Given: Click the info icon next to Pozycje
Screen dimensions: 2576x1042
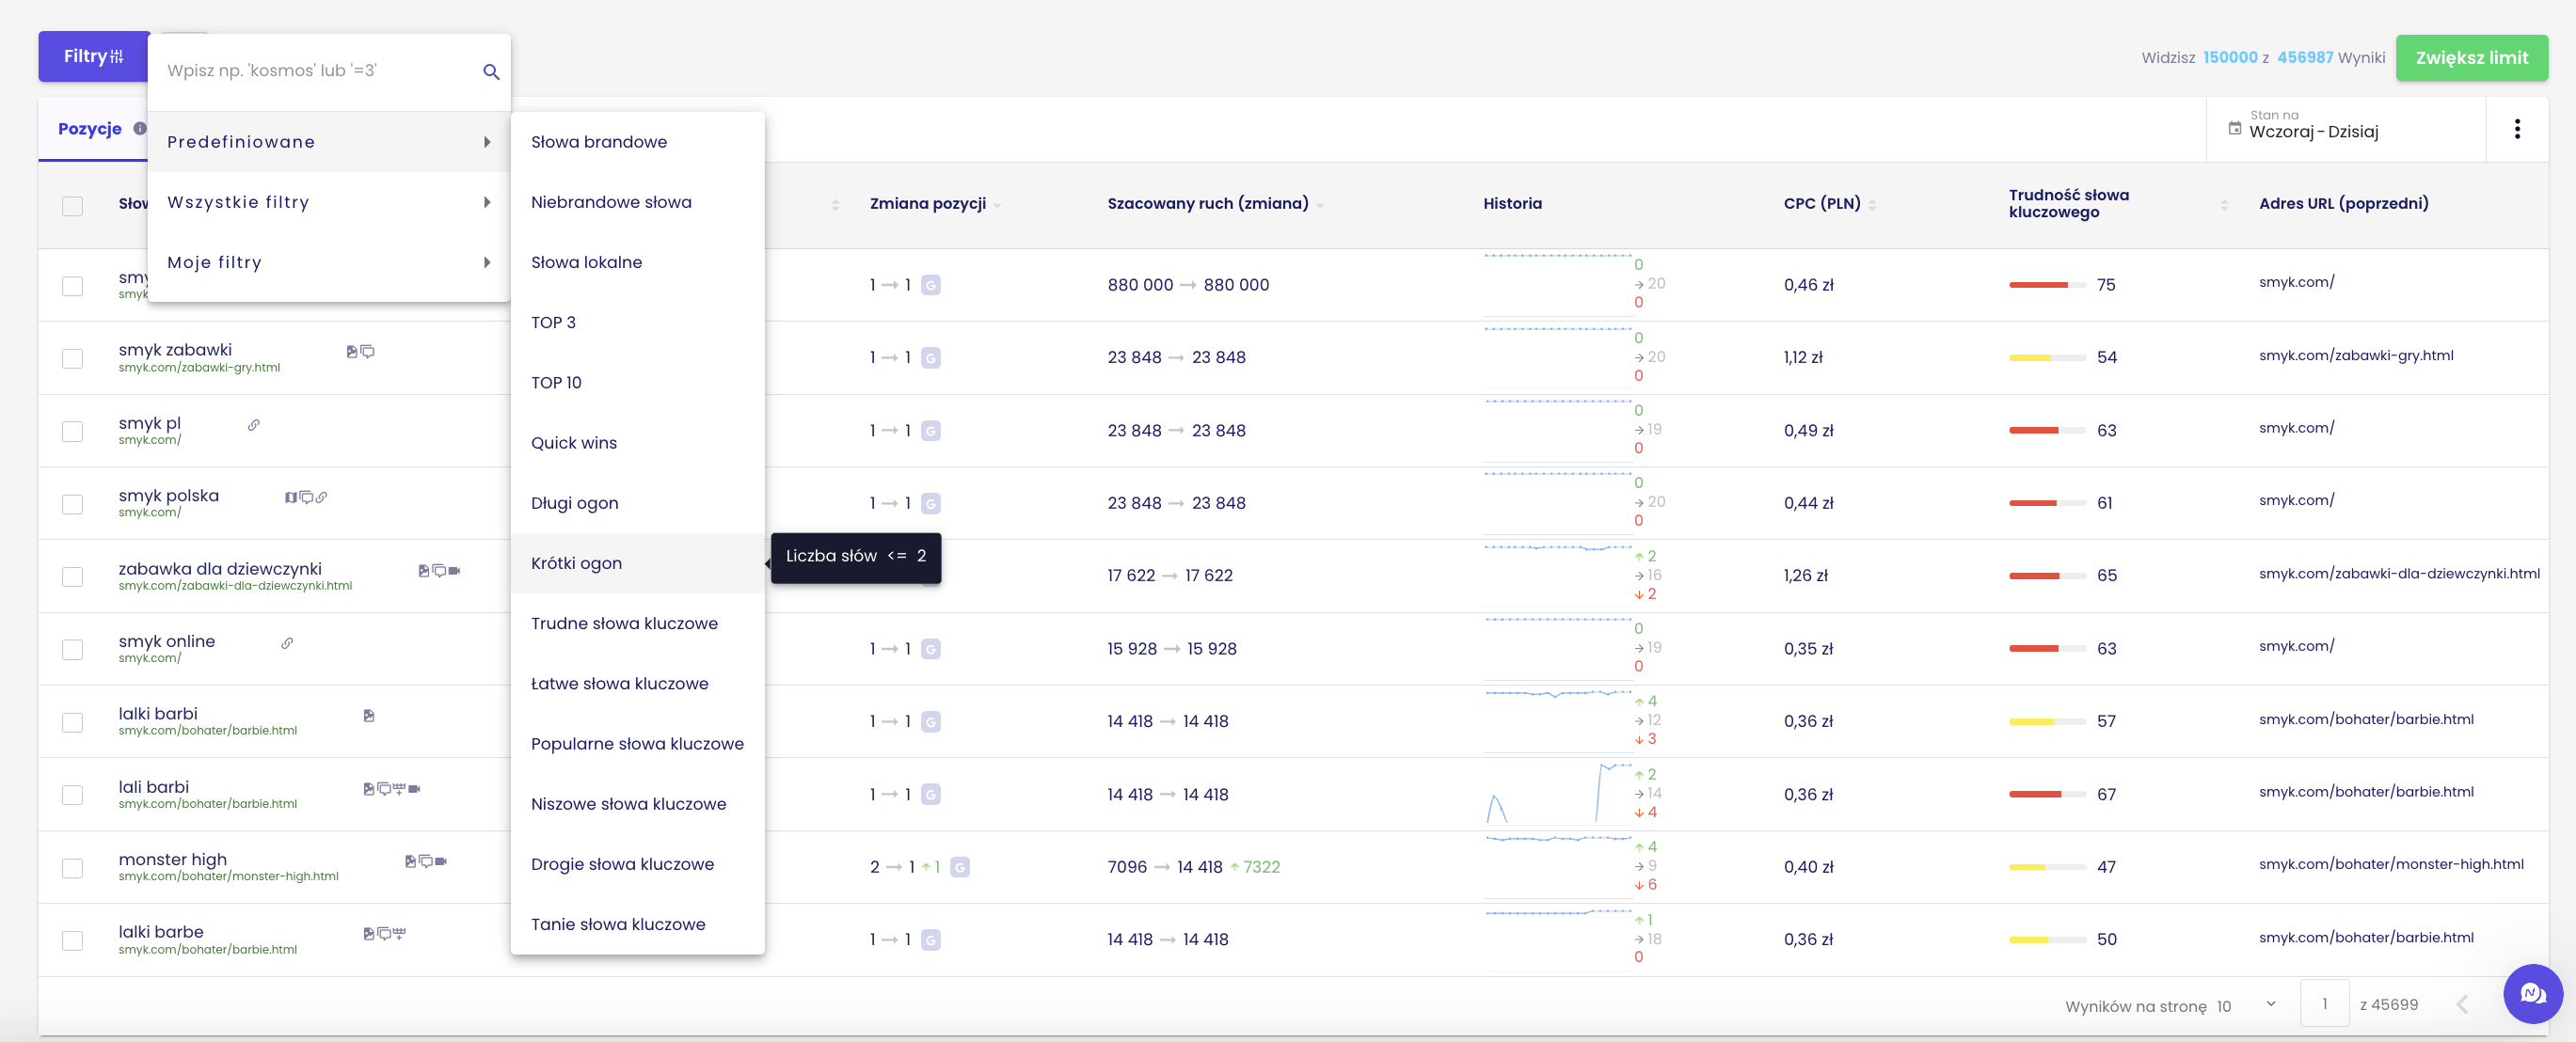Looking at the screenshot, I should 140,129.
